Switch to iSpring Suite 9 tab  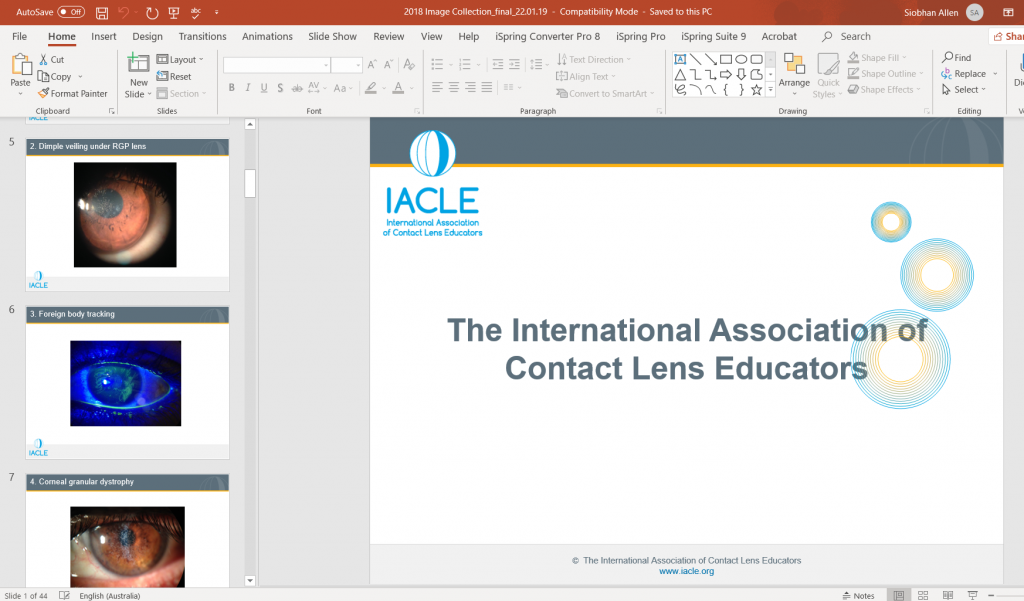pos(713,37)
